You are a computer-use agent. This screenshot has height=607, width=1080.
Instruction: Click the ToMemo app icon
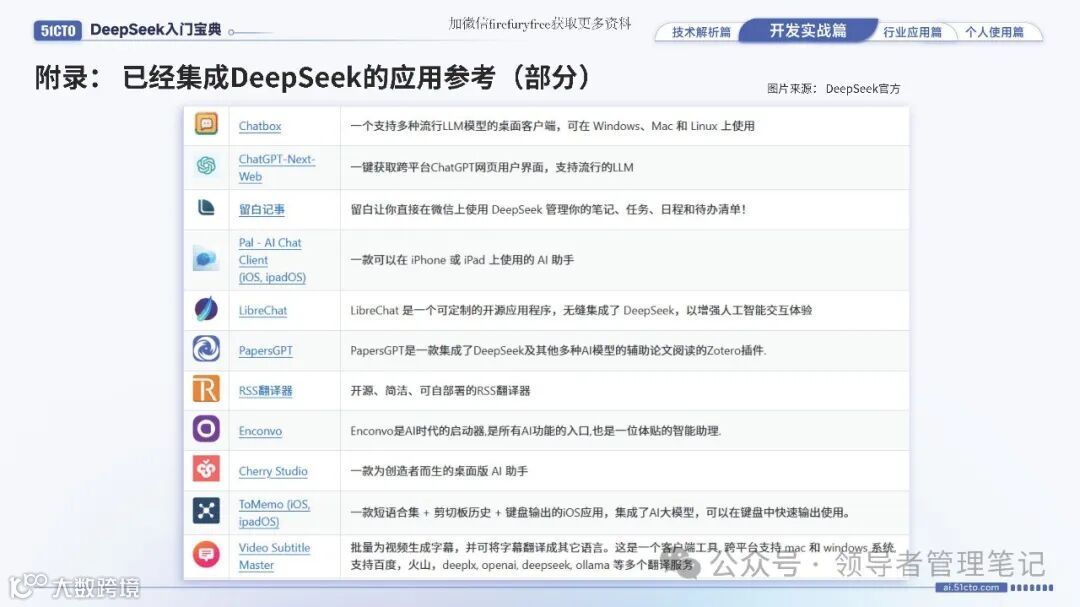point(206,511)
